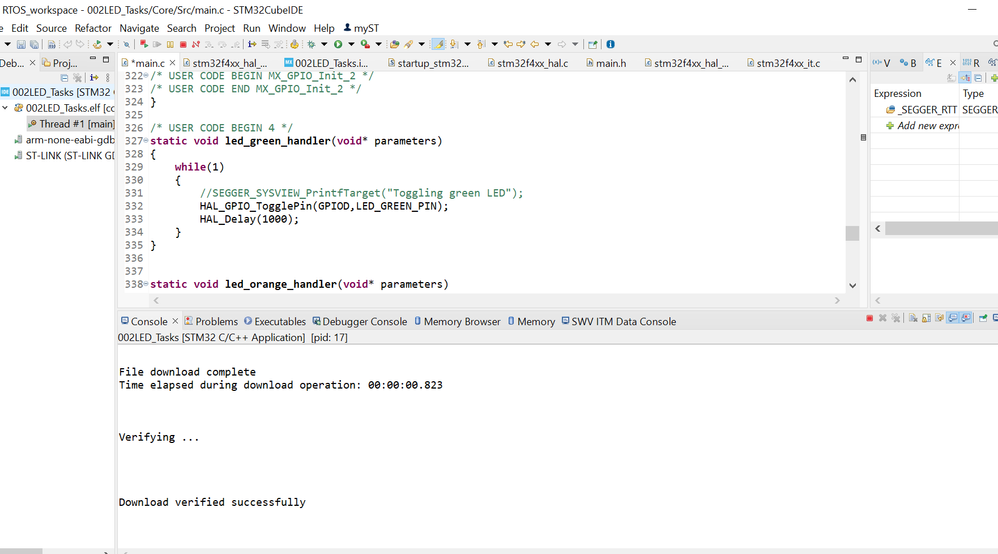Open the 002LED_Tasks.ioc editor tab
This screenshot has width=998, height=554.
tap(326, 63)
